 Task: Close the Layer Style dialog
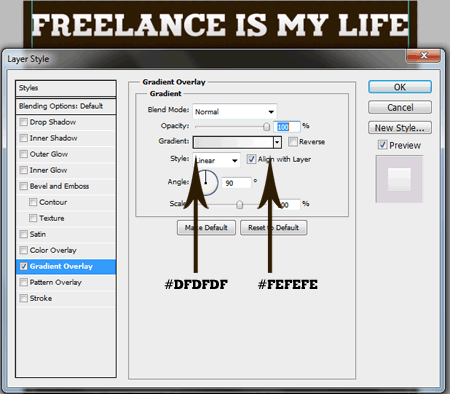click(x=423, y=56)
